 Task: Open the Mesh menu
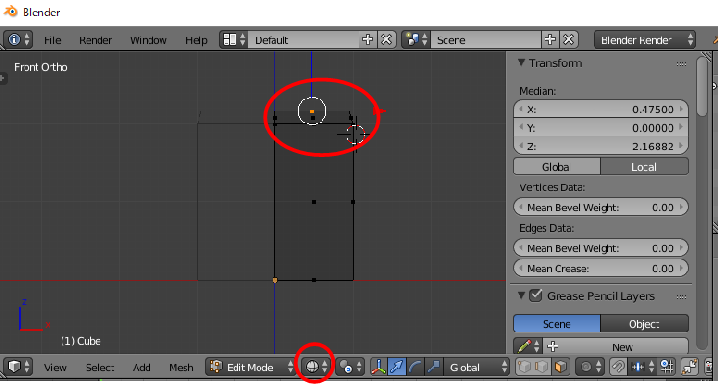[x=181, y=367]
